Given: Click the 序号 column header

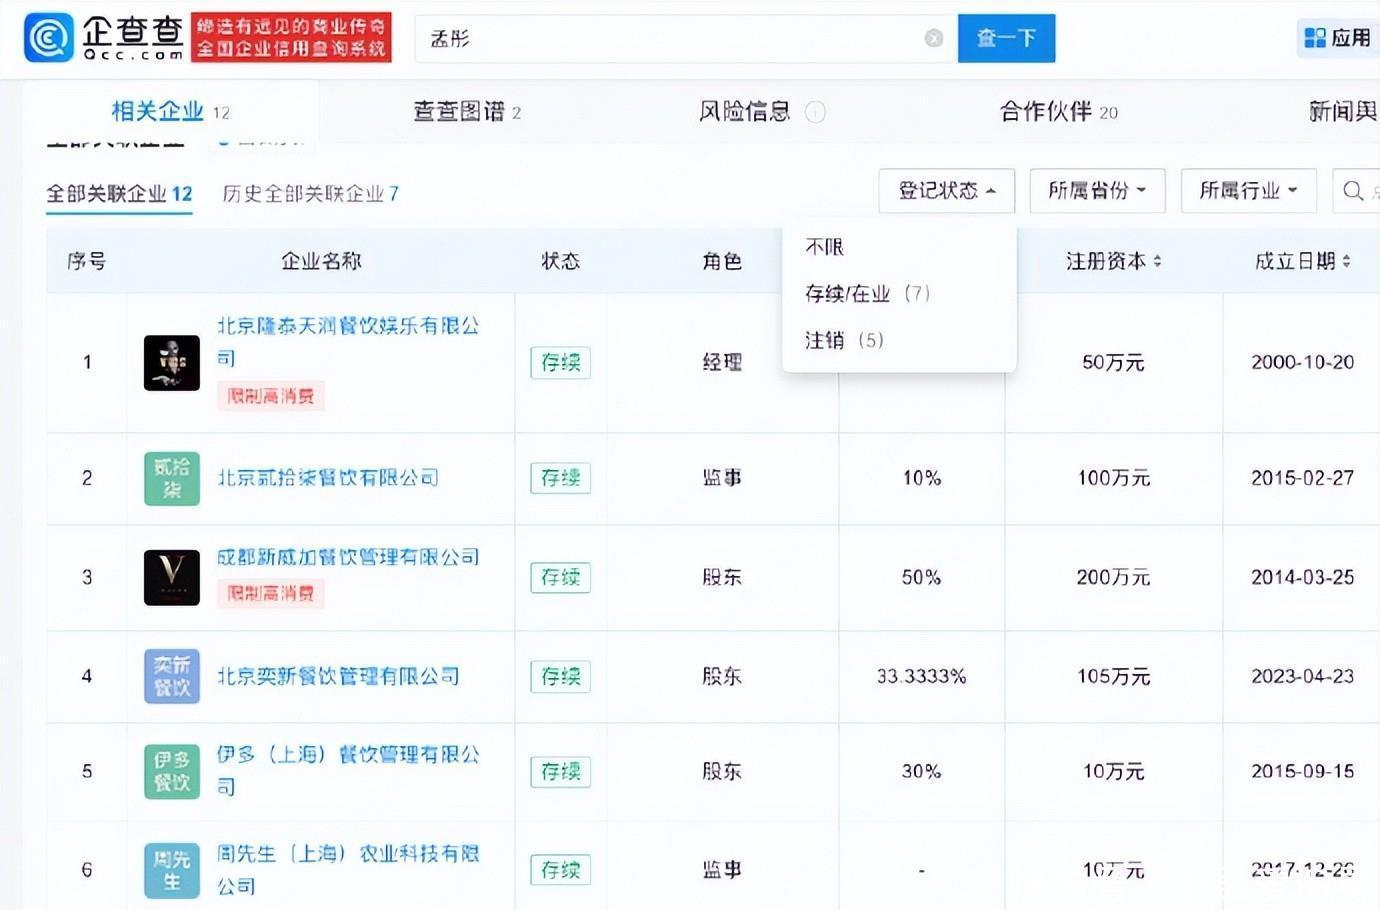Looking at the screenshot, I should [x=87, y=261].
